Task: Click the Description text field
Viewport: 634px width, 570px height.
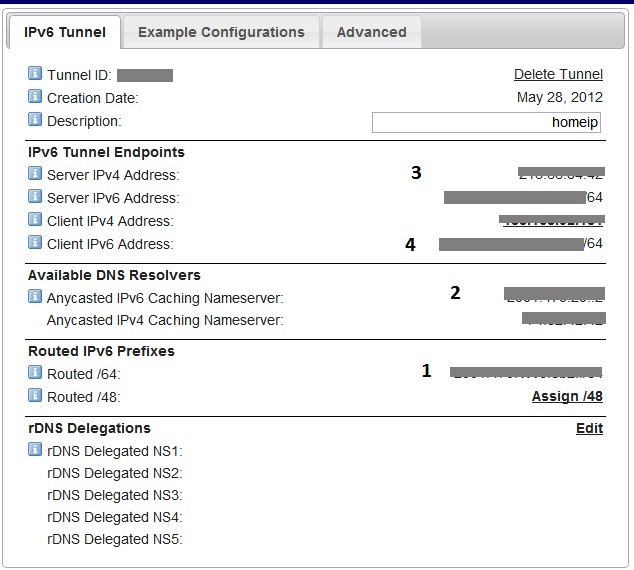Action: (x=488, y=122)
